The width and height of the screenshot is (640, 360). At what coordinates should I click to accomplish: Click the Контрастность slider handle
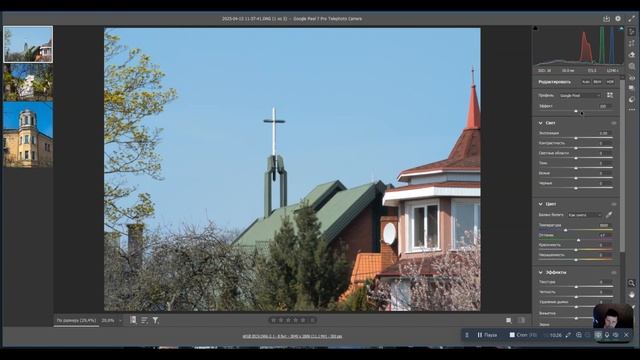576,148
